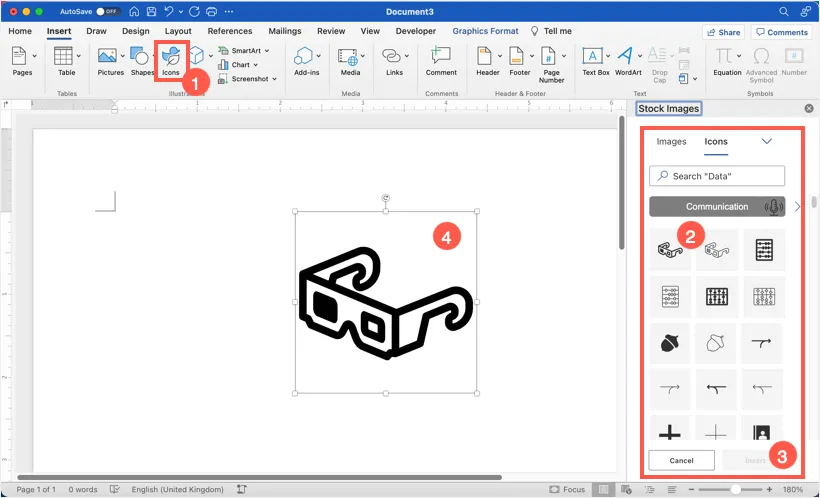Click the Search "Data" field

tap(717, 176)
